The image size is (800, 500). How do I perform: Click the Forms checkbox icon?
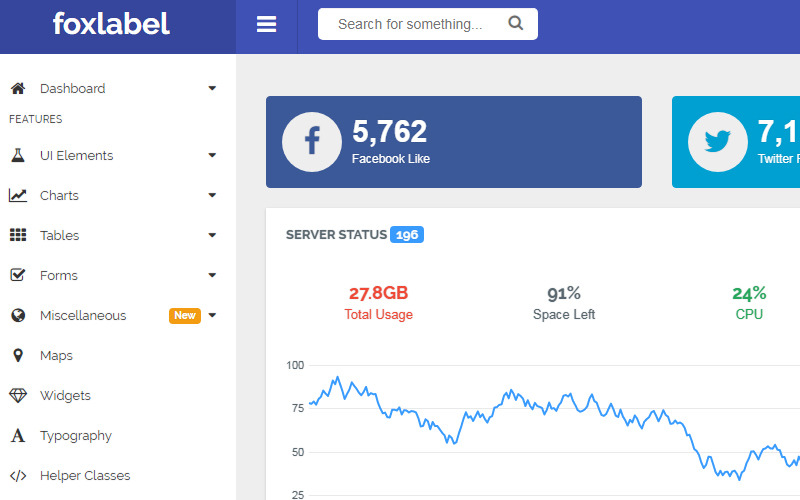18,275
